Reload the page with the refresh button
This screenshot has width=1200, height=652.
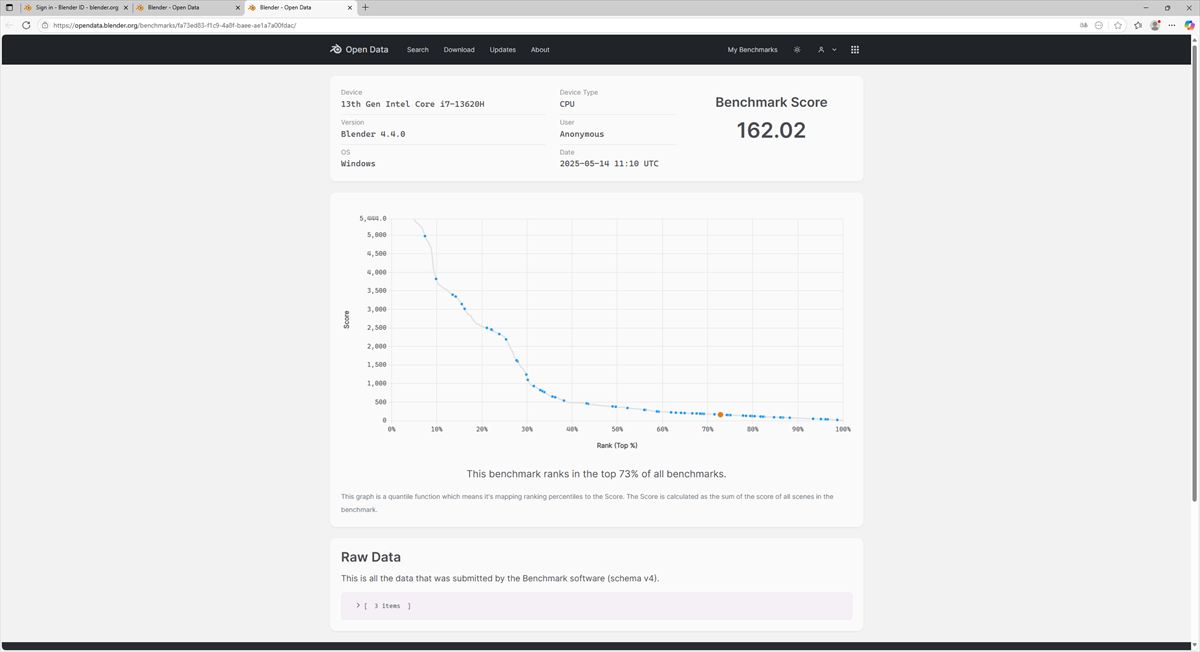point(28,25)
